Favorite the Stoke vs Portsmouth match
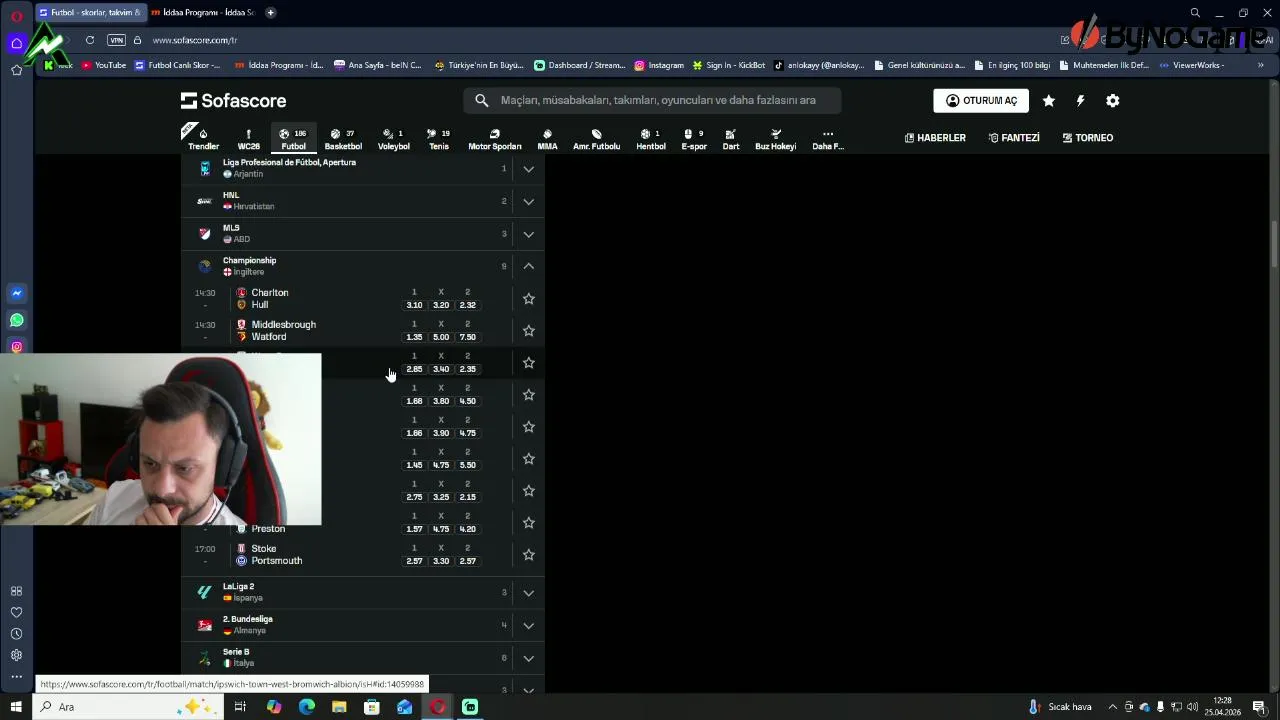This screenshot has height=720, width=1280. tap(529, 554)
